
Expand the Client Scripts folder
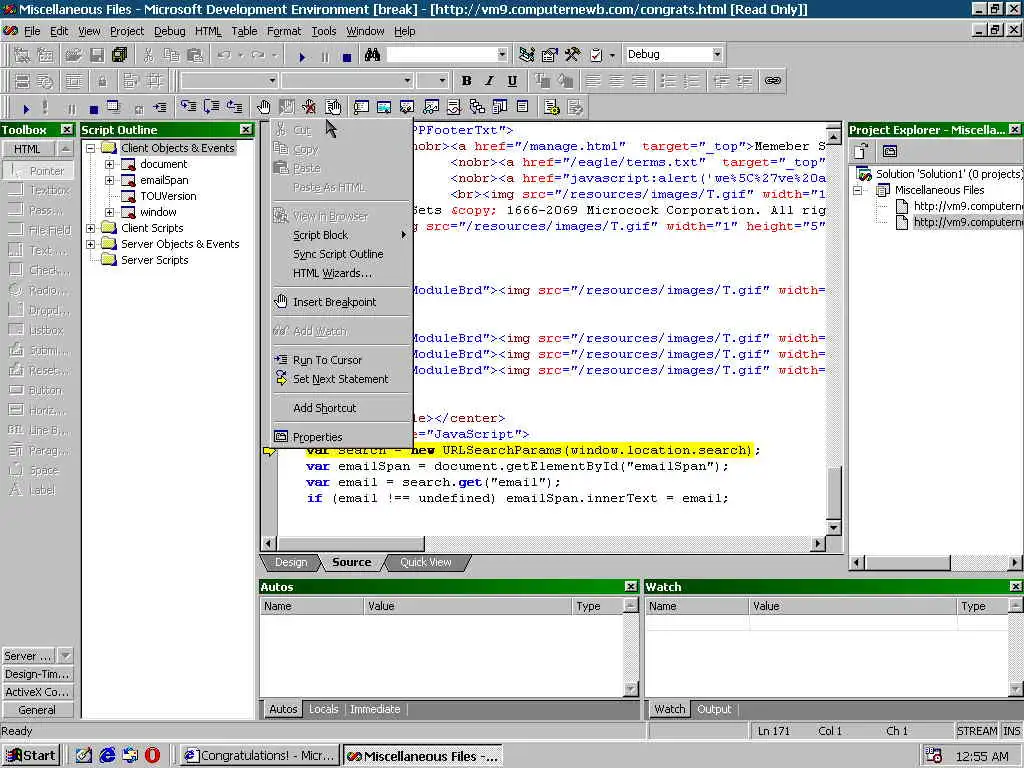click(91, 229)
